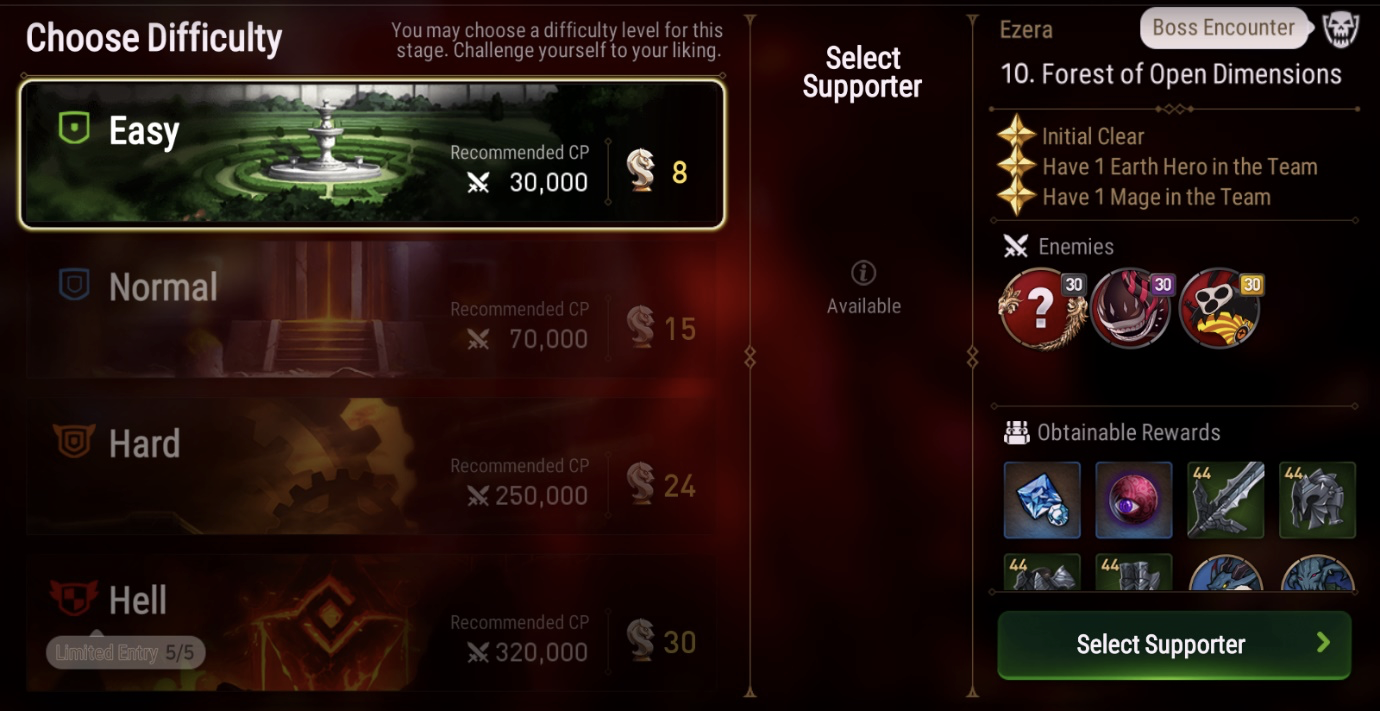View the blue crystal reward item
Viewport: 1380px width, 711px height.
(x=1042, y=500)
